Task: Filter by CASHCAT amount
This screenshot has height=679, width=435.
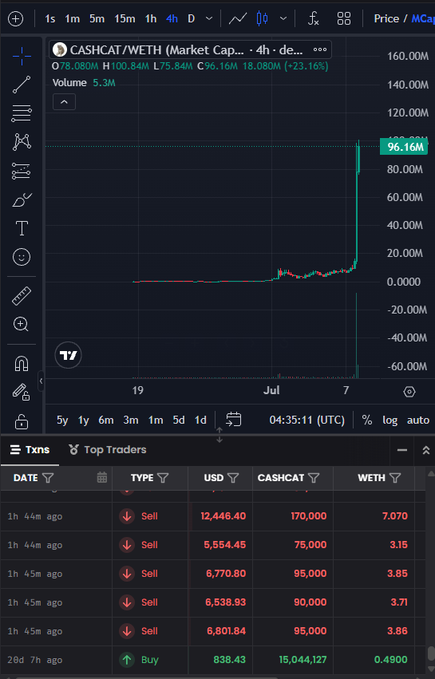Action: tap(313, 478)
